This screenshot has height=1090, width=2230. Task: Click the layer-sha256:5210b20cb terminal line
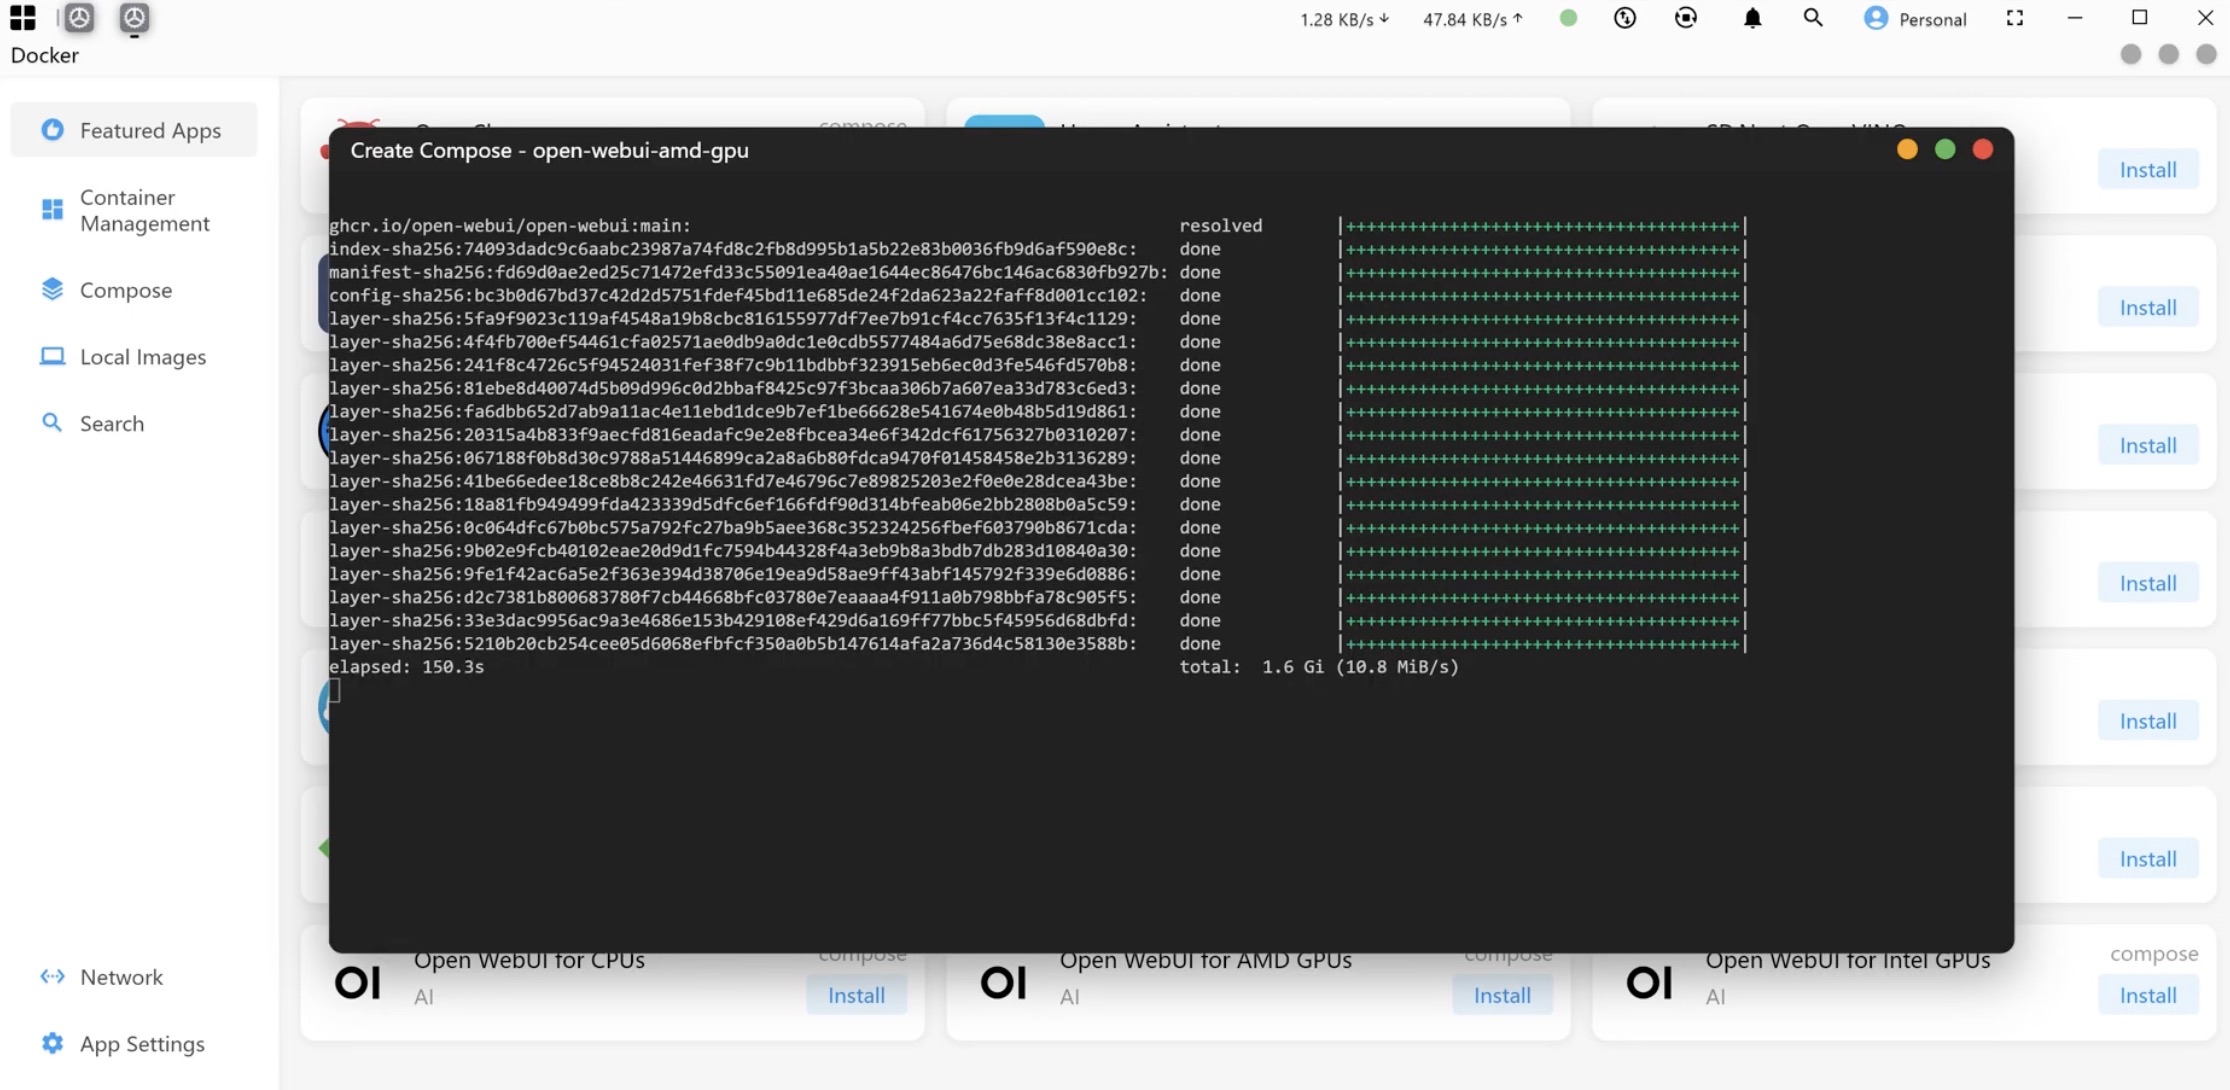tap(733, 643)
